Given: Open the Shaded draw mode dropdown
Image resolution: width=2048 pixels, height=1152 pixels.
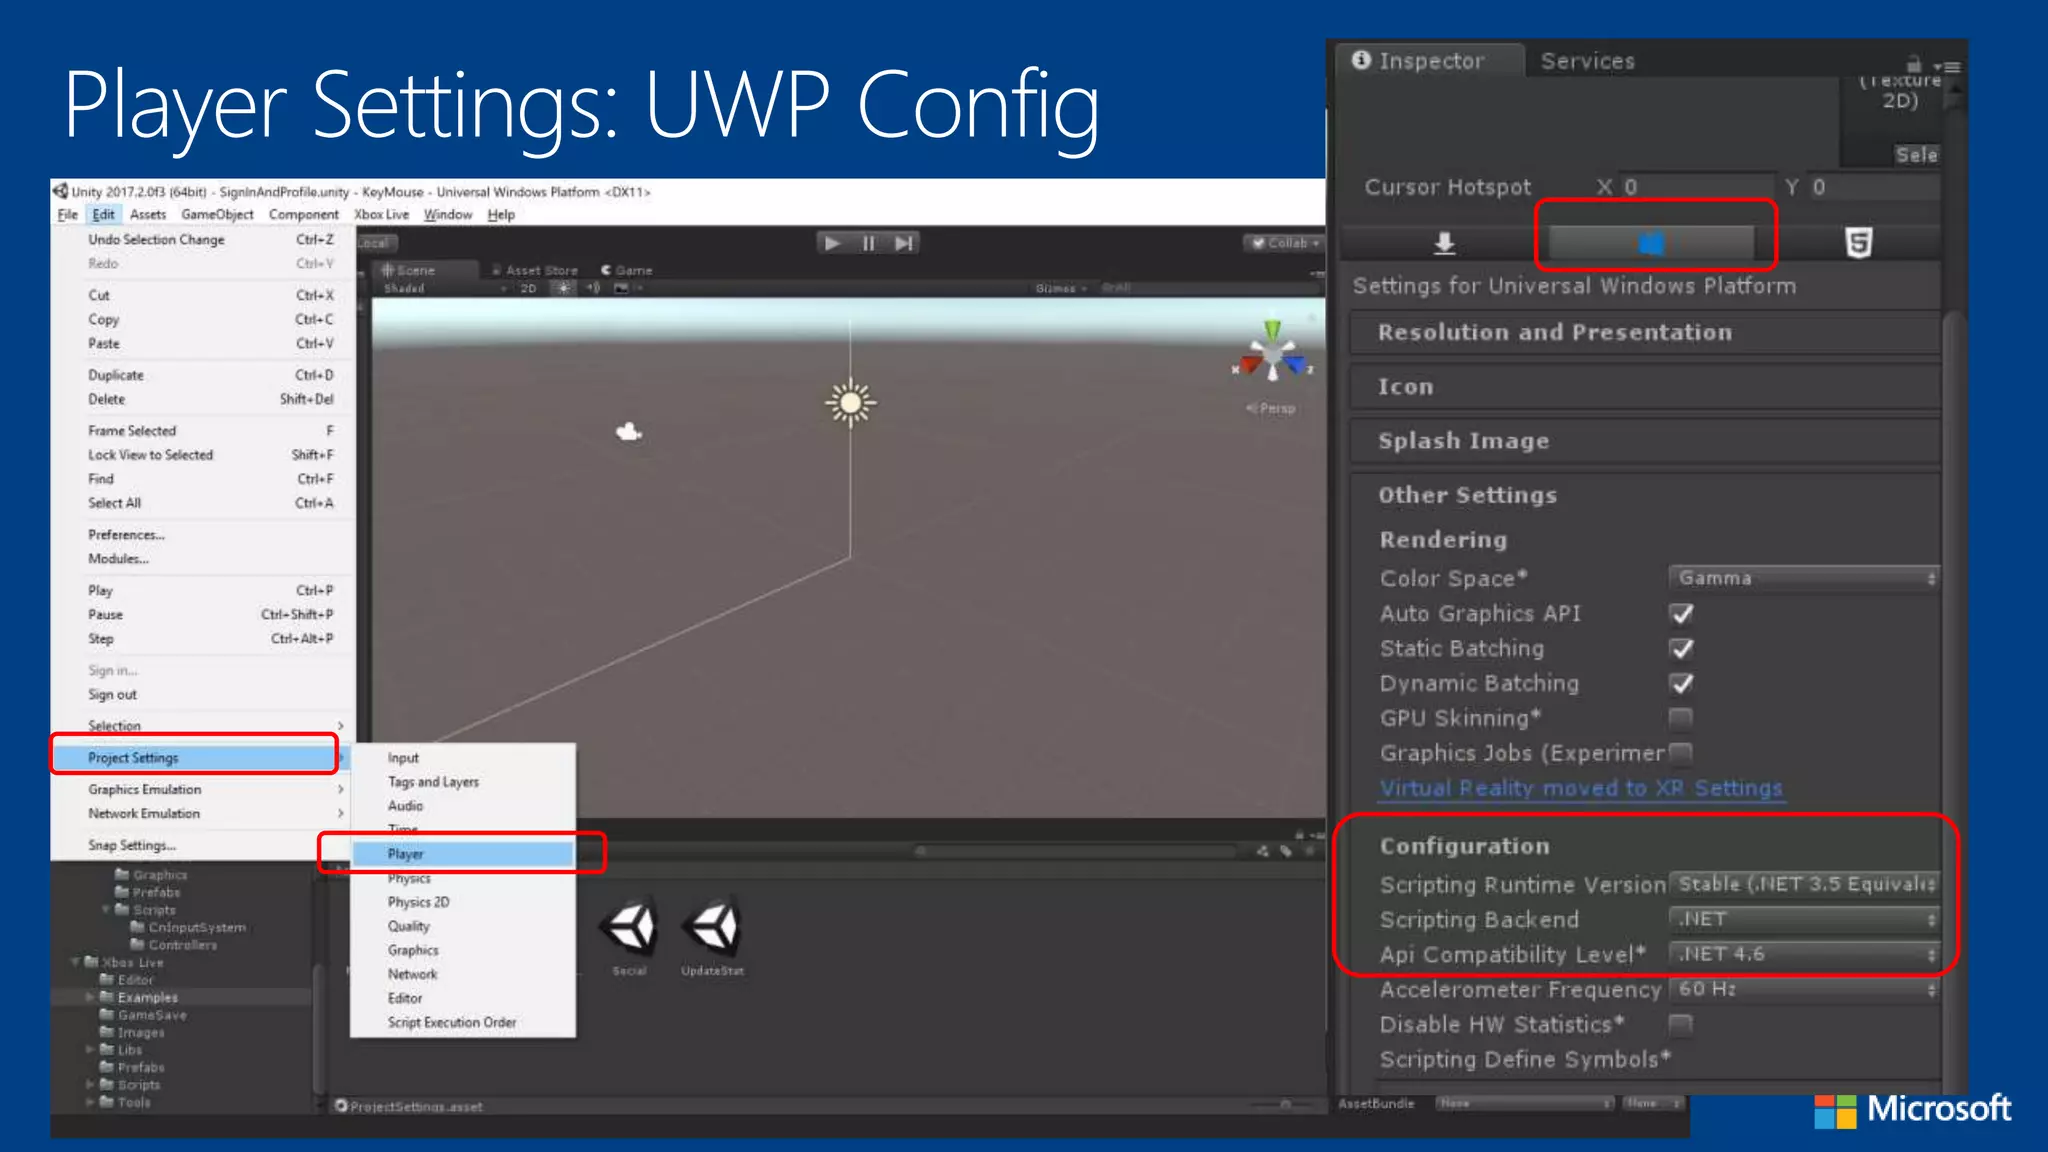Looking at the screenshot, I should point(445,288).
